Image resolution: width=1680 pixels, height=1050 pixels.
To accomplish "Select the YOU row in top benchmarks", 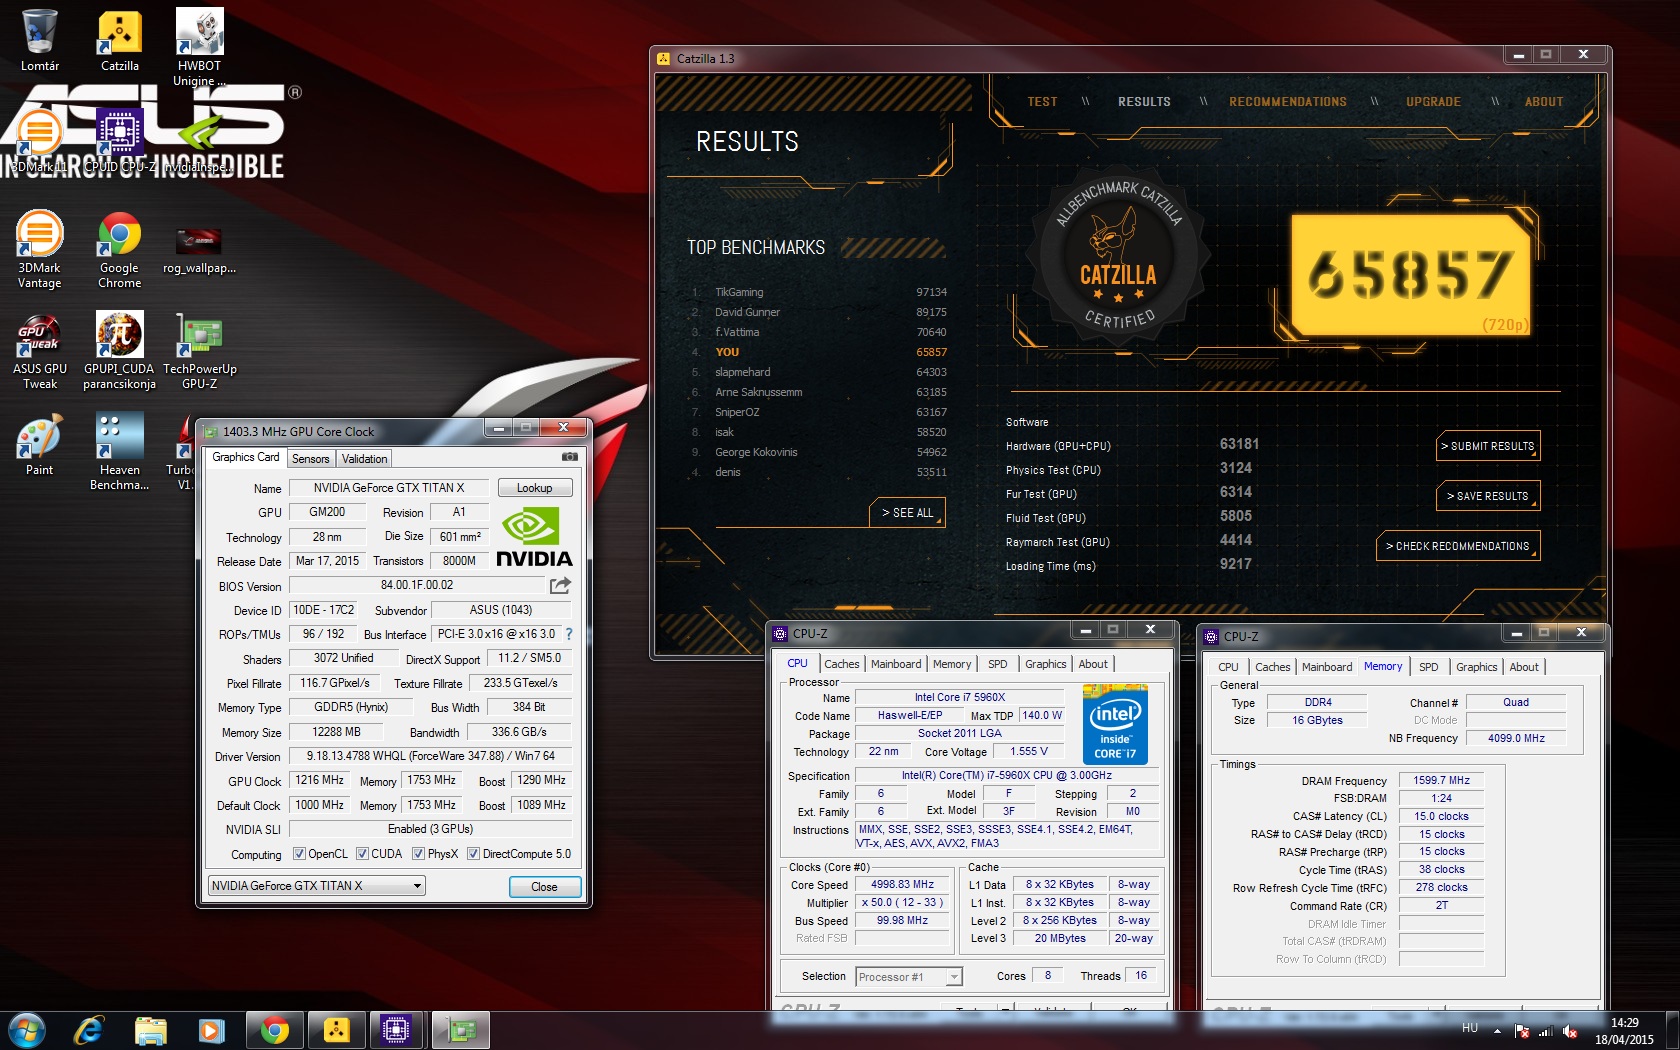I will pyautogui.click(x=818, y=353).
